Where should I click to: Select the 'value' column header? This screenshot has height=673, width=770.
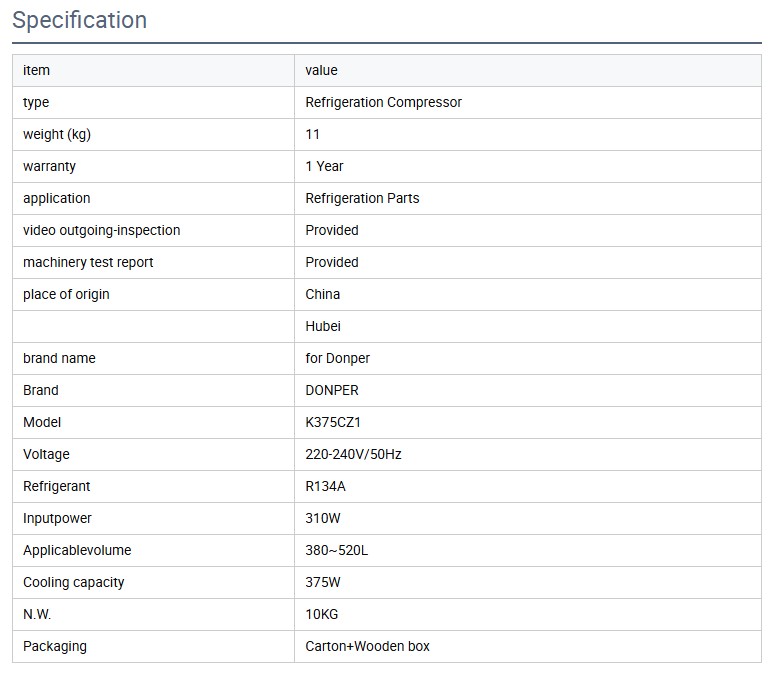[x=322, y=70]
